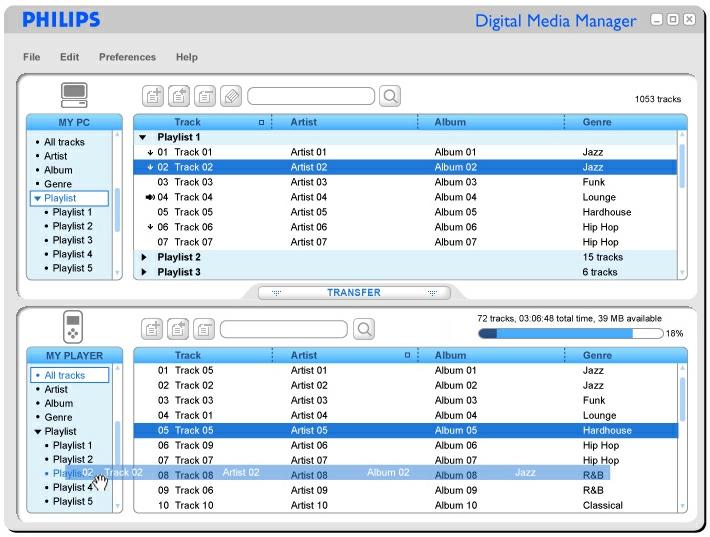Click new playlist icon in My Player toolbar

click(x=152, y=329)
